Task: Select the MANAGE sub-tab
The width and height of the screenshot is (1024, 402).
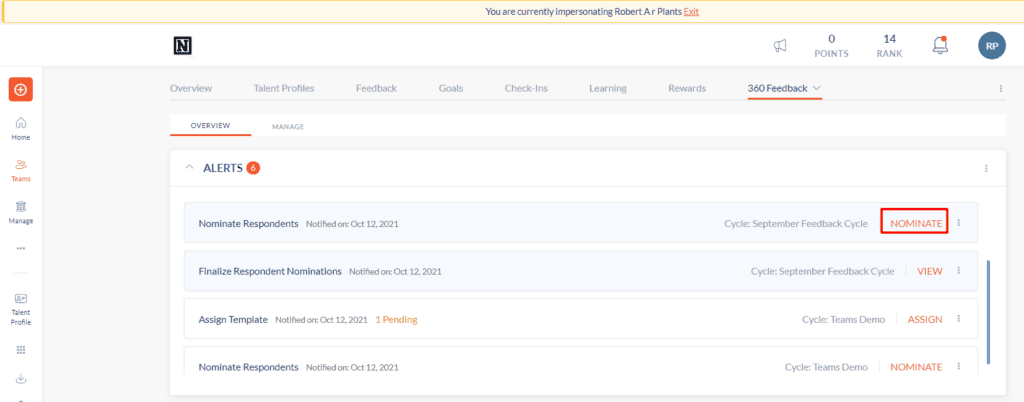Action: click(288, 127)
